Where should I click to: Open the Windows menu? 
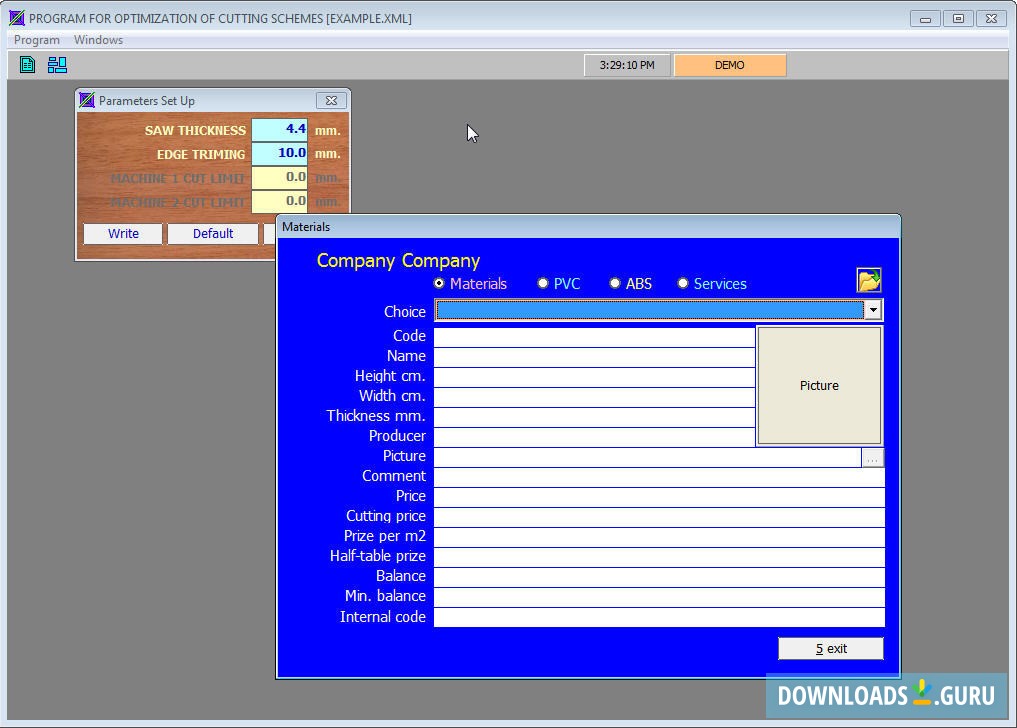click(98, 40)
